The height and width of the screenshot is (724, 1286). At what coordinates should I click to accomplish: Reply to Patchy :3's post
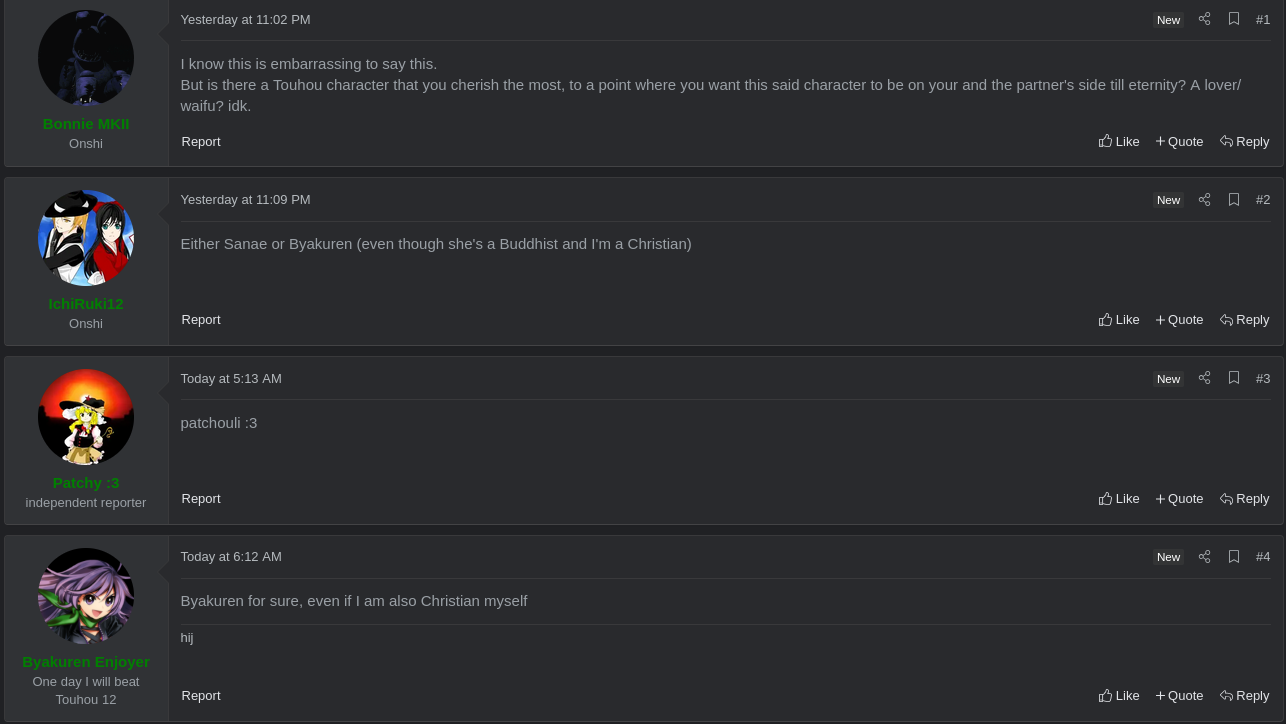click(x=1245, y=498)
